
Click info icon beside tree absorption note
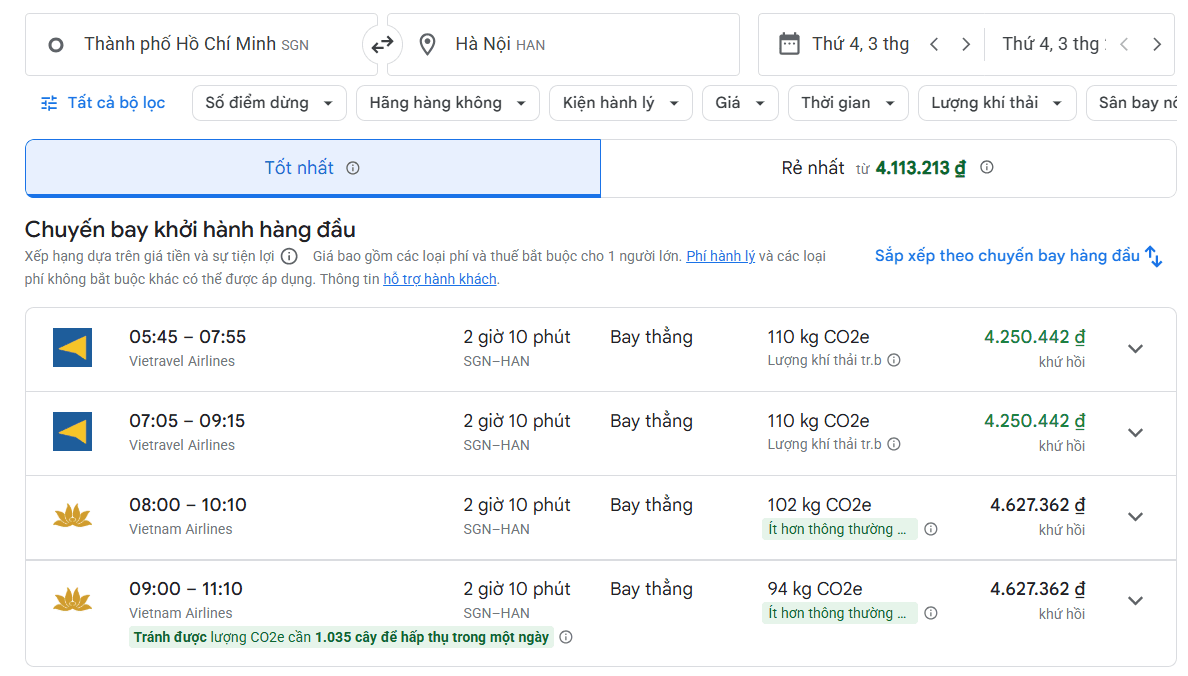click(566, 637)
